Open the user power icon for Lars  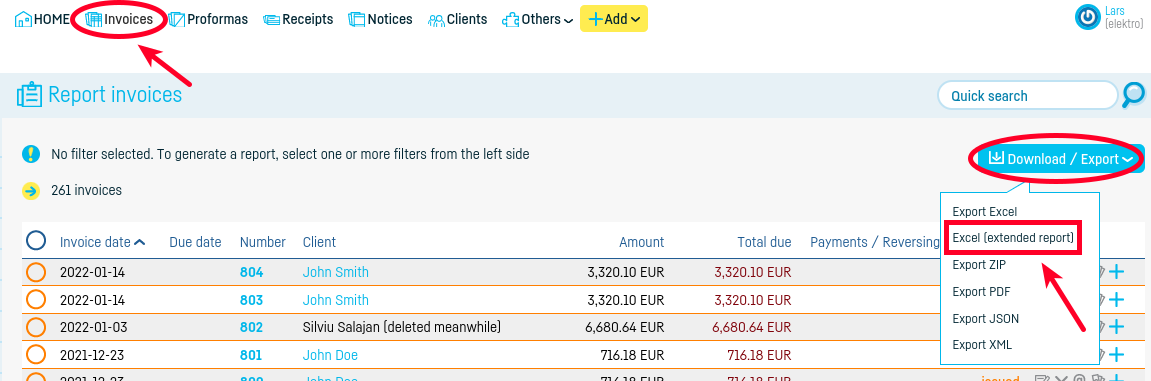coord(1087,18)
